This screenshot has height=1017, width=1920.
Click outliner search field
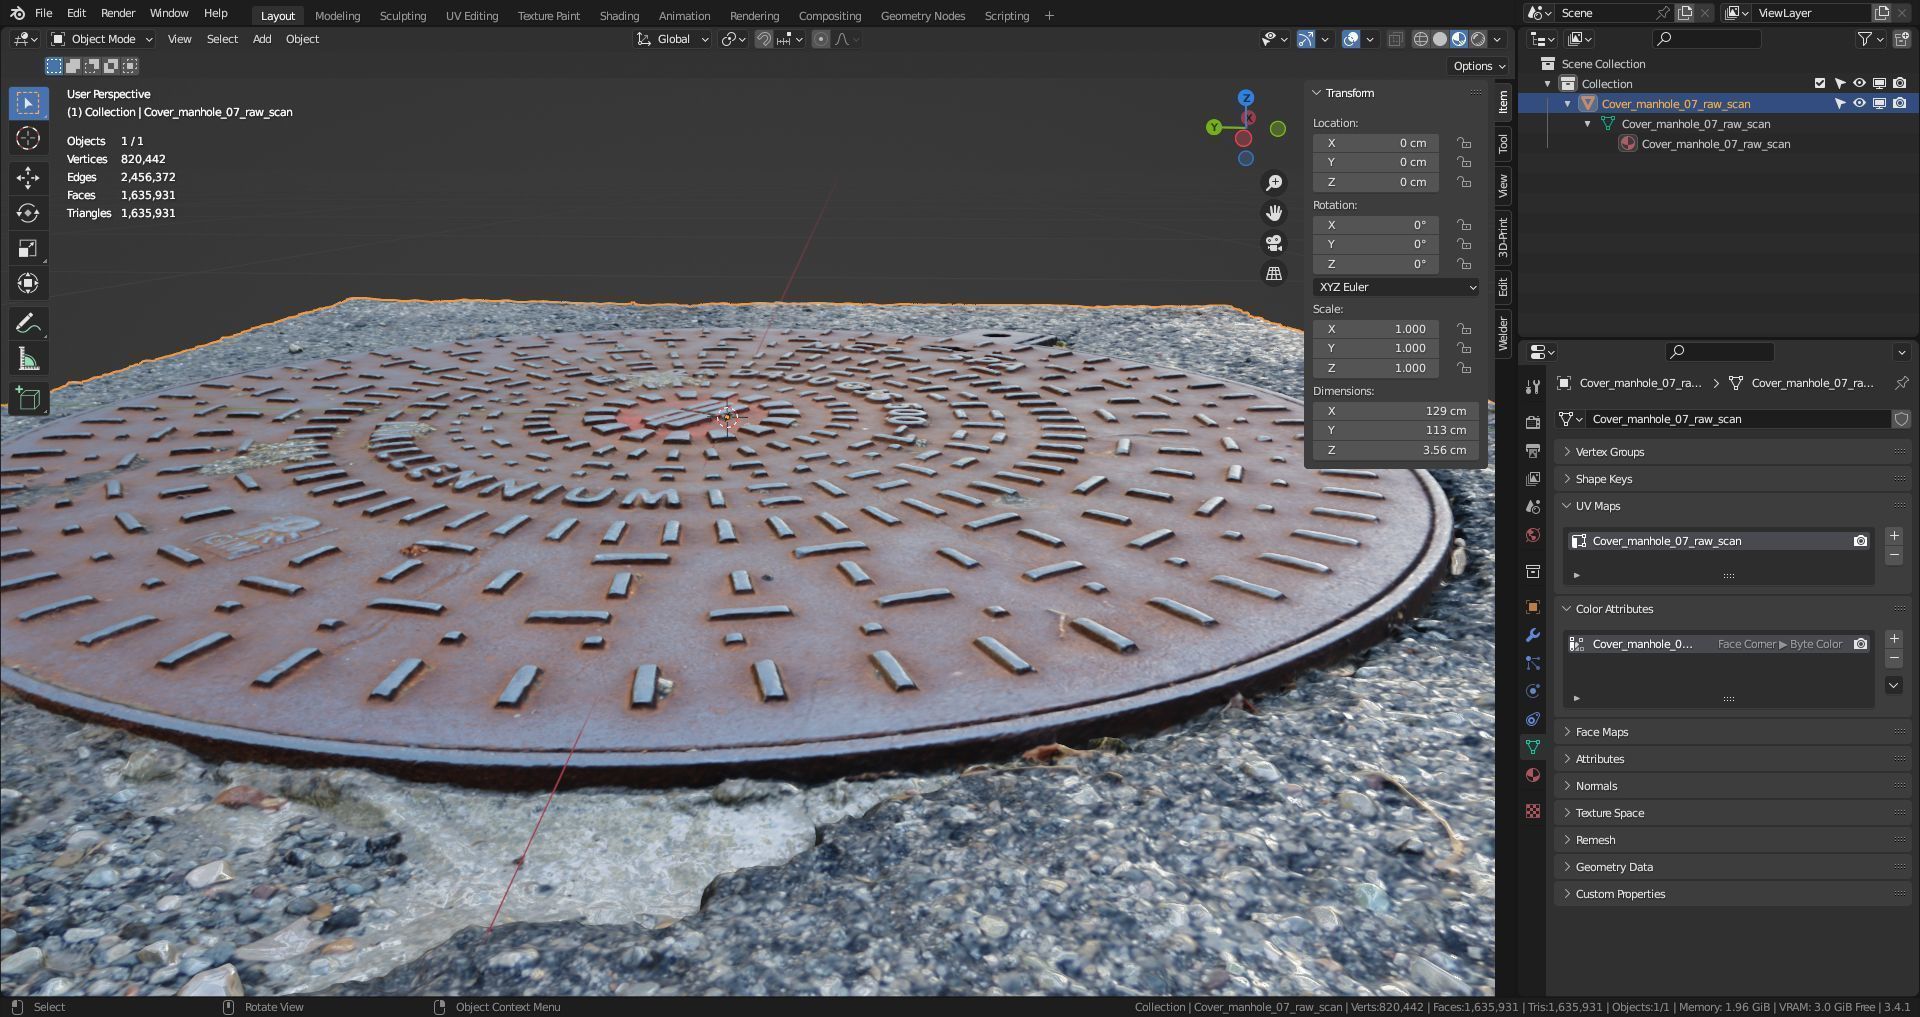1707,39
